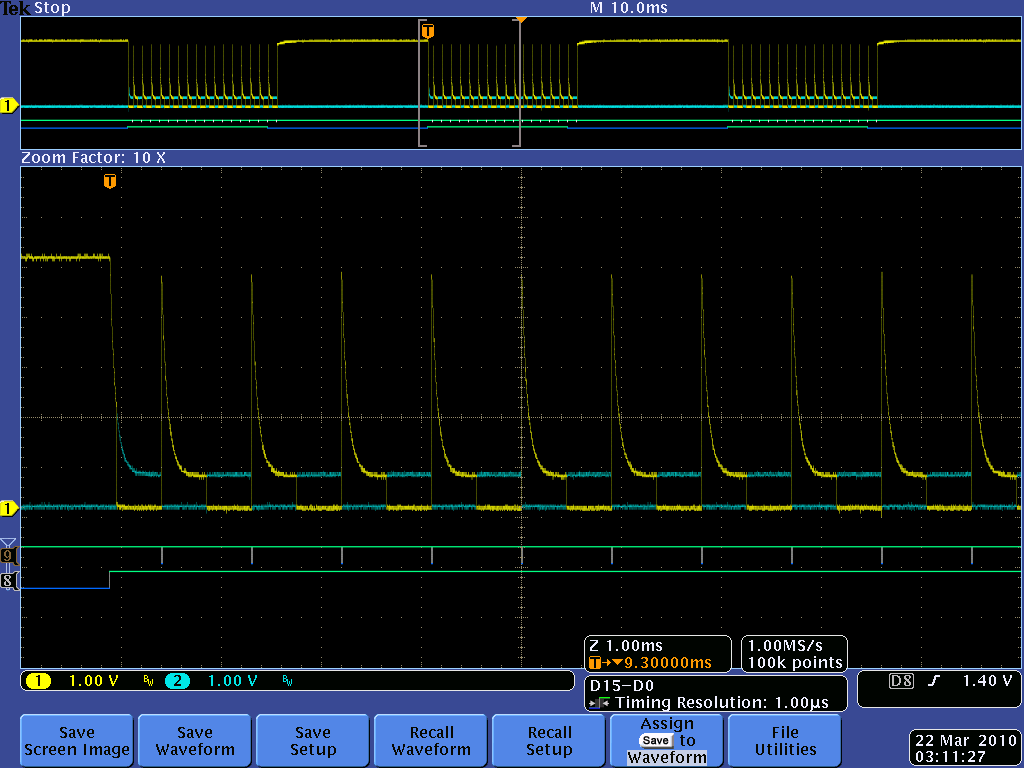Click channel 1 ground marker beside main waveform

(8, 508)
